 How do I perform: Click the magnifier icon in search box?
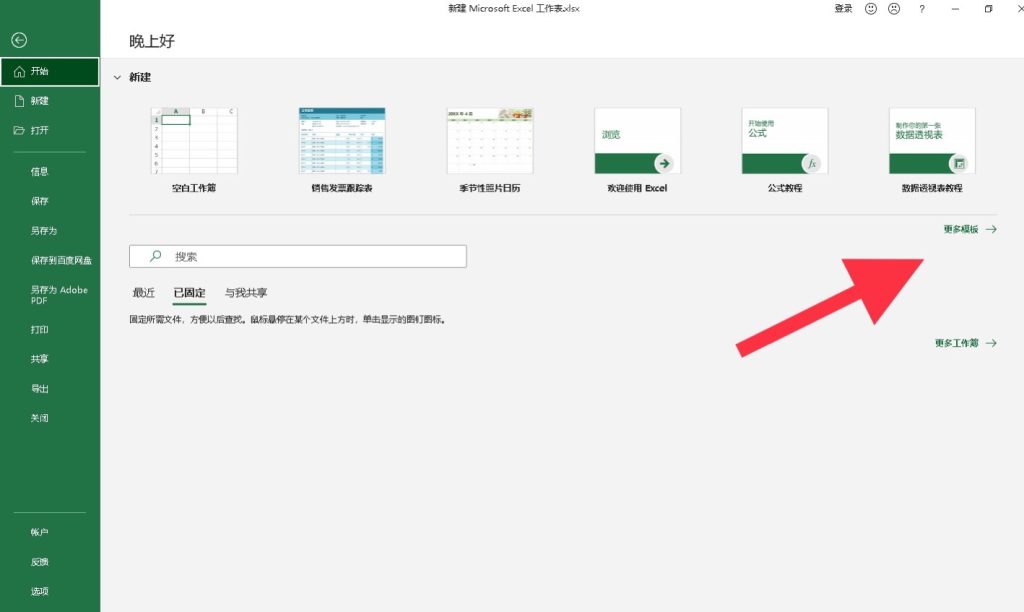click(155, 256)
